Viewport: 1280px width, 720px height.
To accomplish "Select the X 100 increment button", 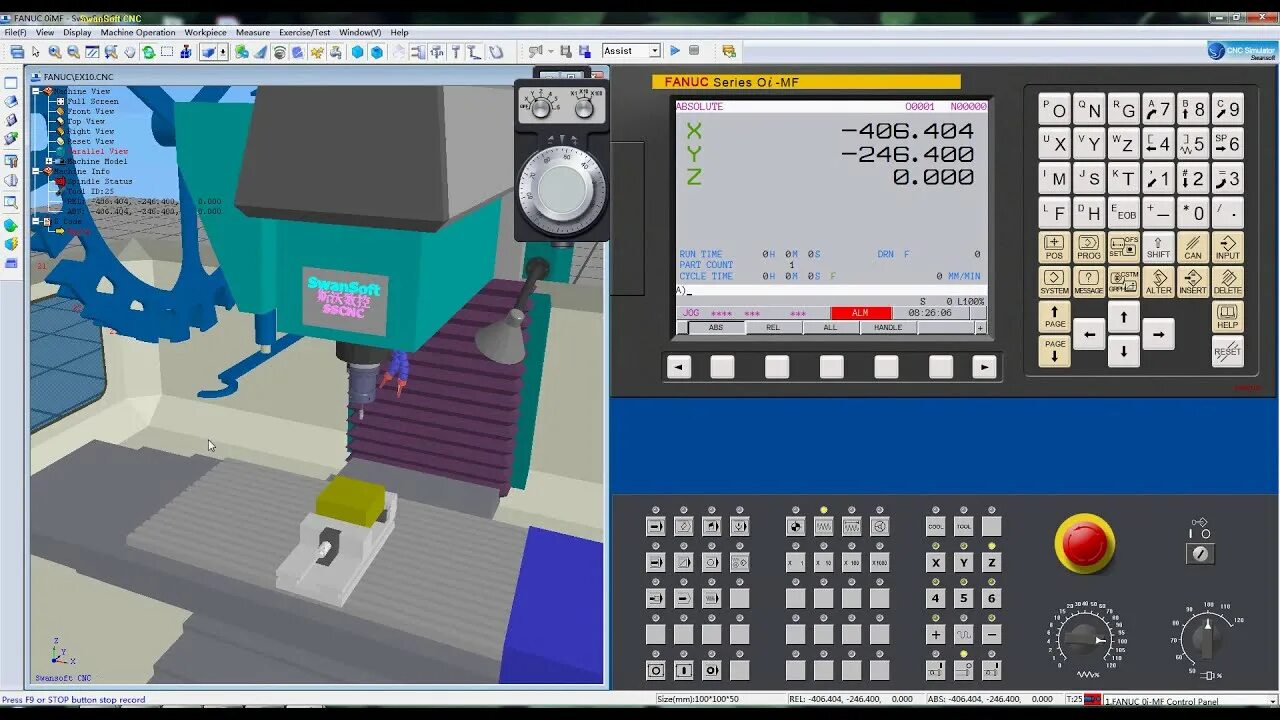I will pyautogui.click(x=852, y=563).
